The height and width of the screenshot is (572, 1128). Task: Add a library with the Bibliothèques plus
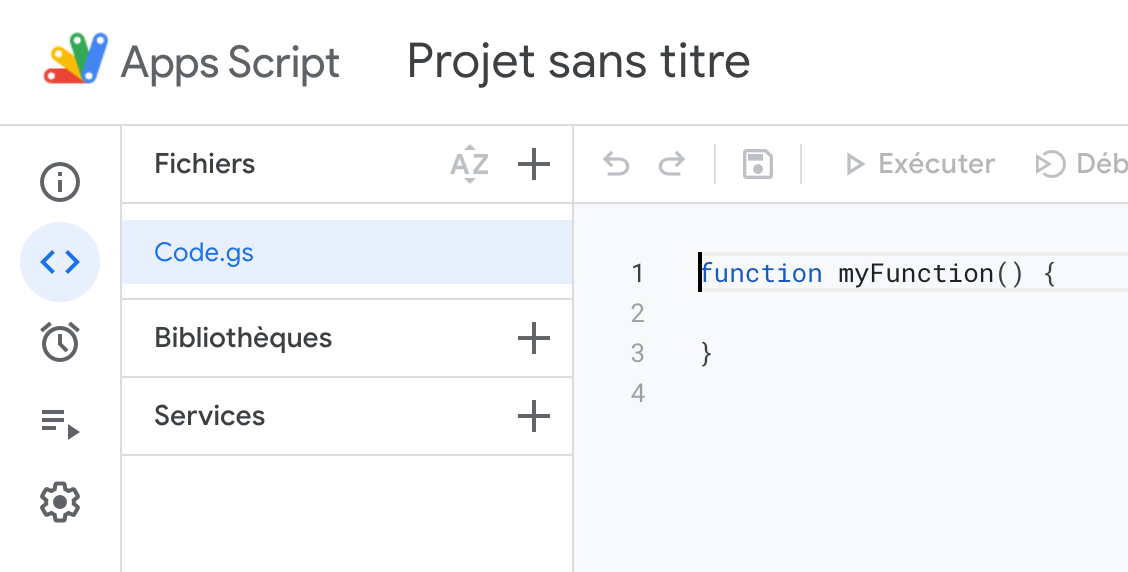click(x=534, y=338)
